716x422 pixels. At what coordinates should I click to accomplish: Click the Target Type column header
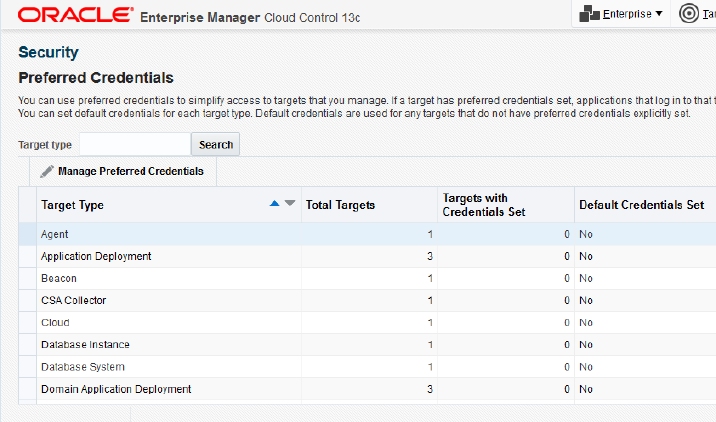pos(169,205)
